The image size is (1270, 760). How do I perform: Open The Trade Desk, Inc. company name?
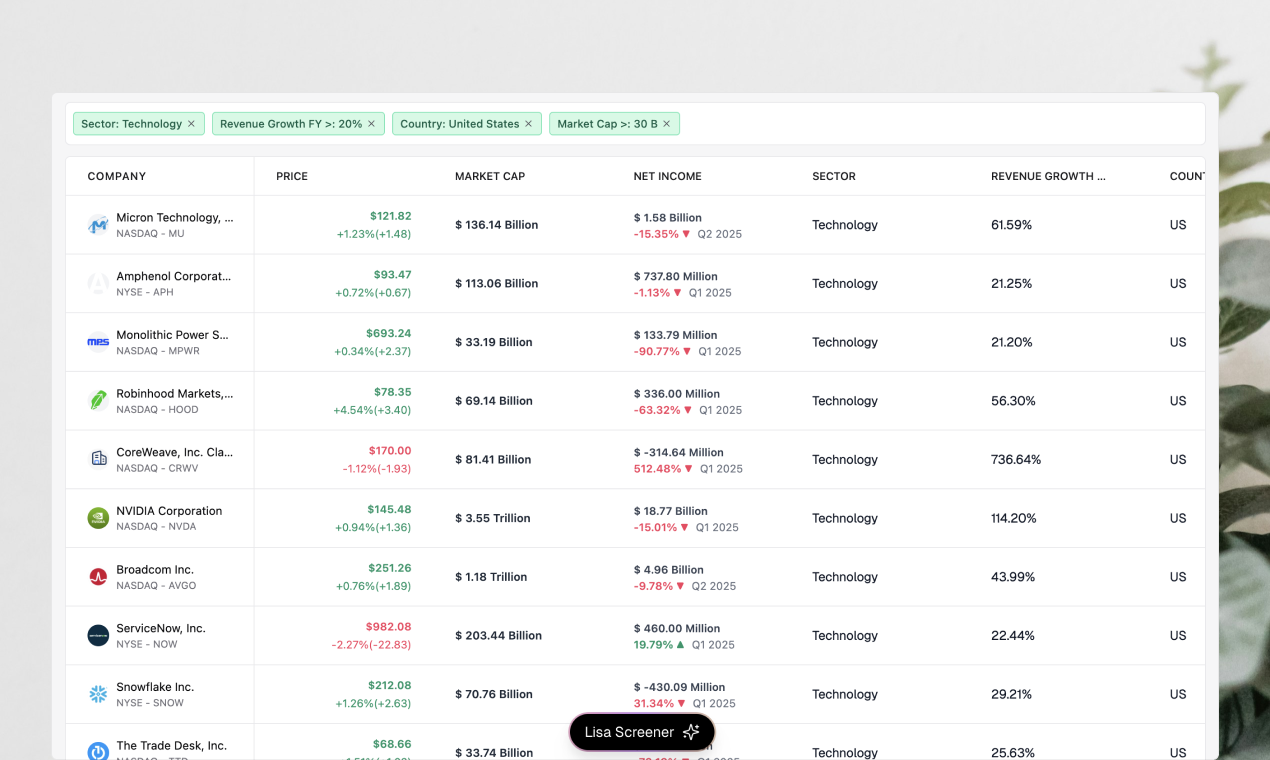pos(172,746)
